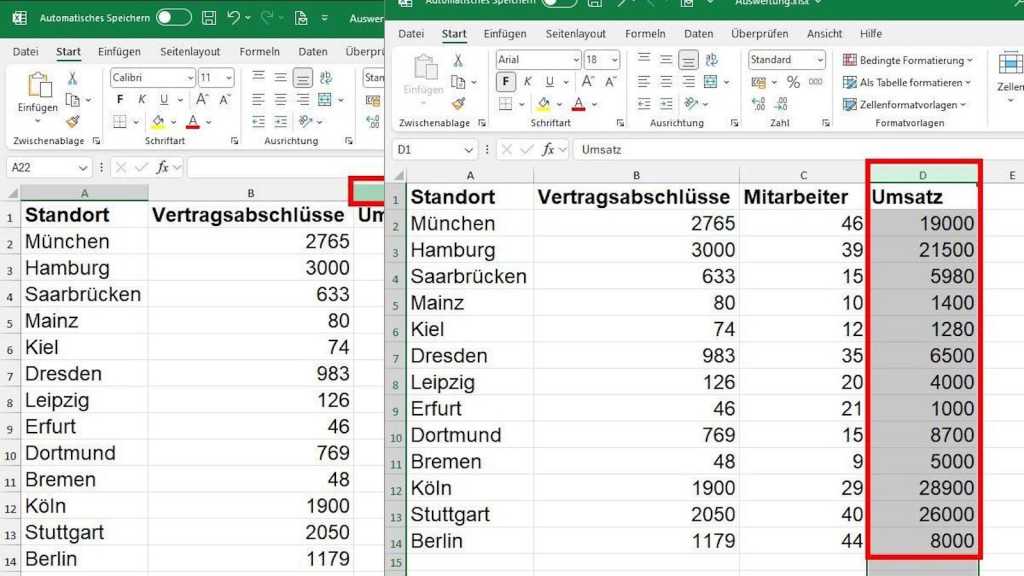Click Format Painter brush in left window
Screen dimensions: 1024x576
(72, 121)
